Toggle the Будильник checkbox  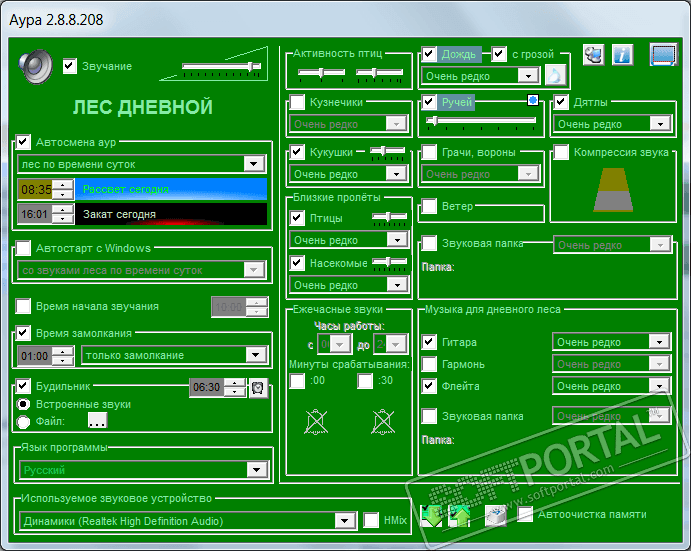[23, 386]
